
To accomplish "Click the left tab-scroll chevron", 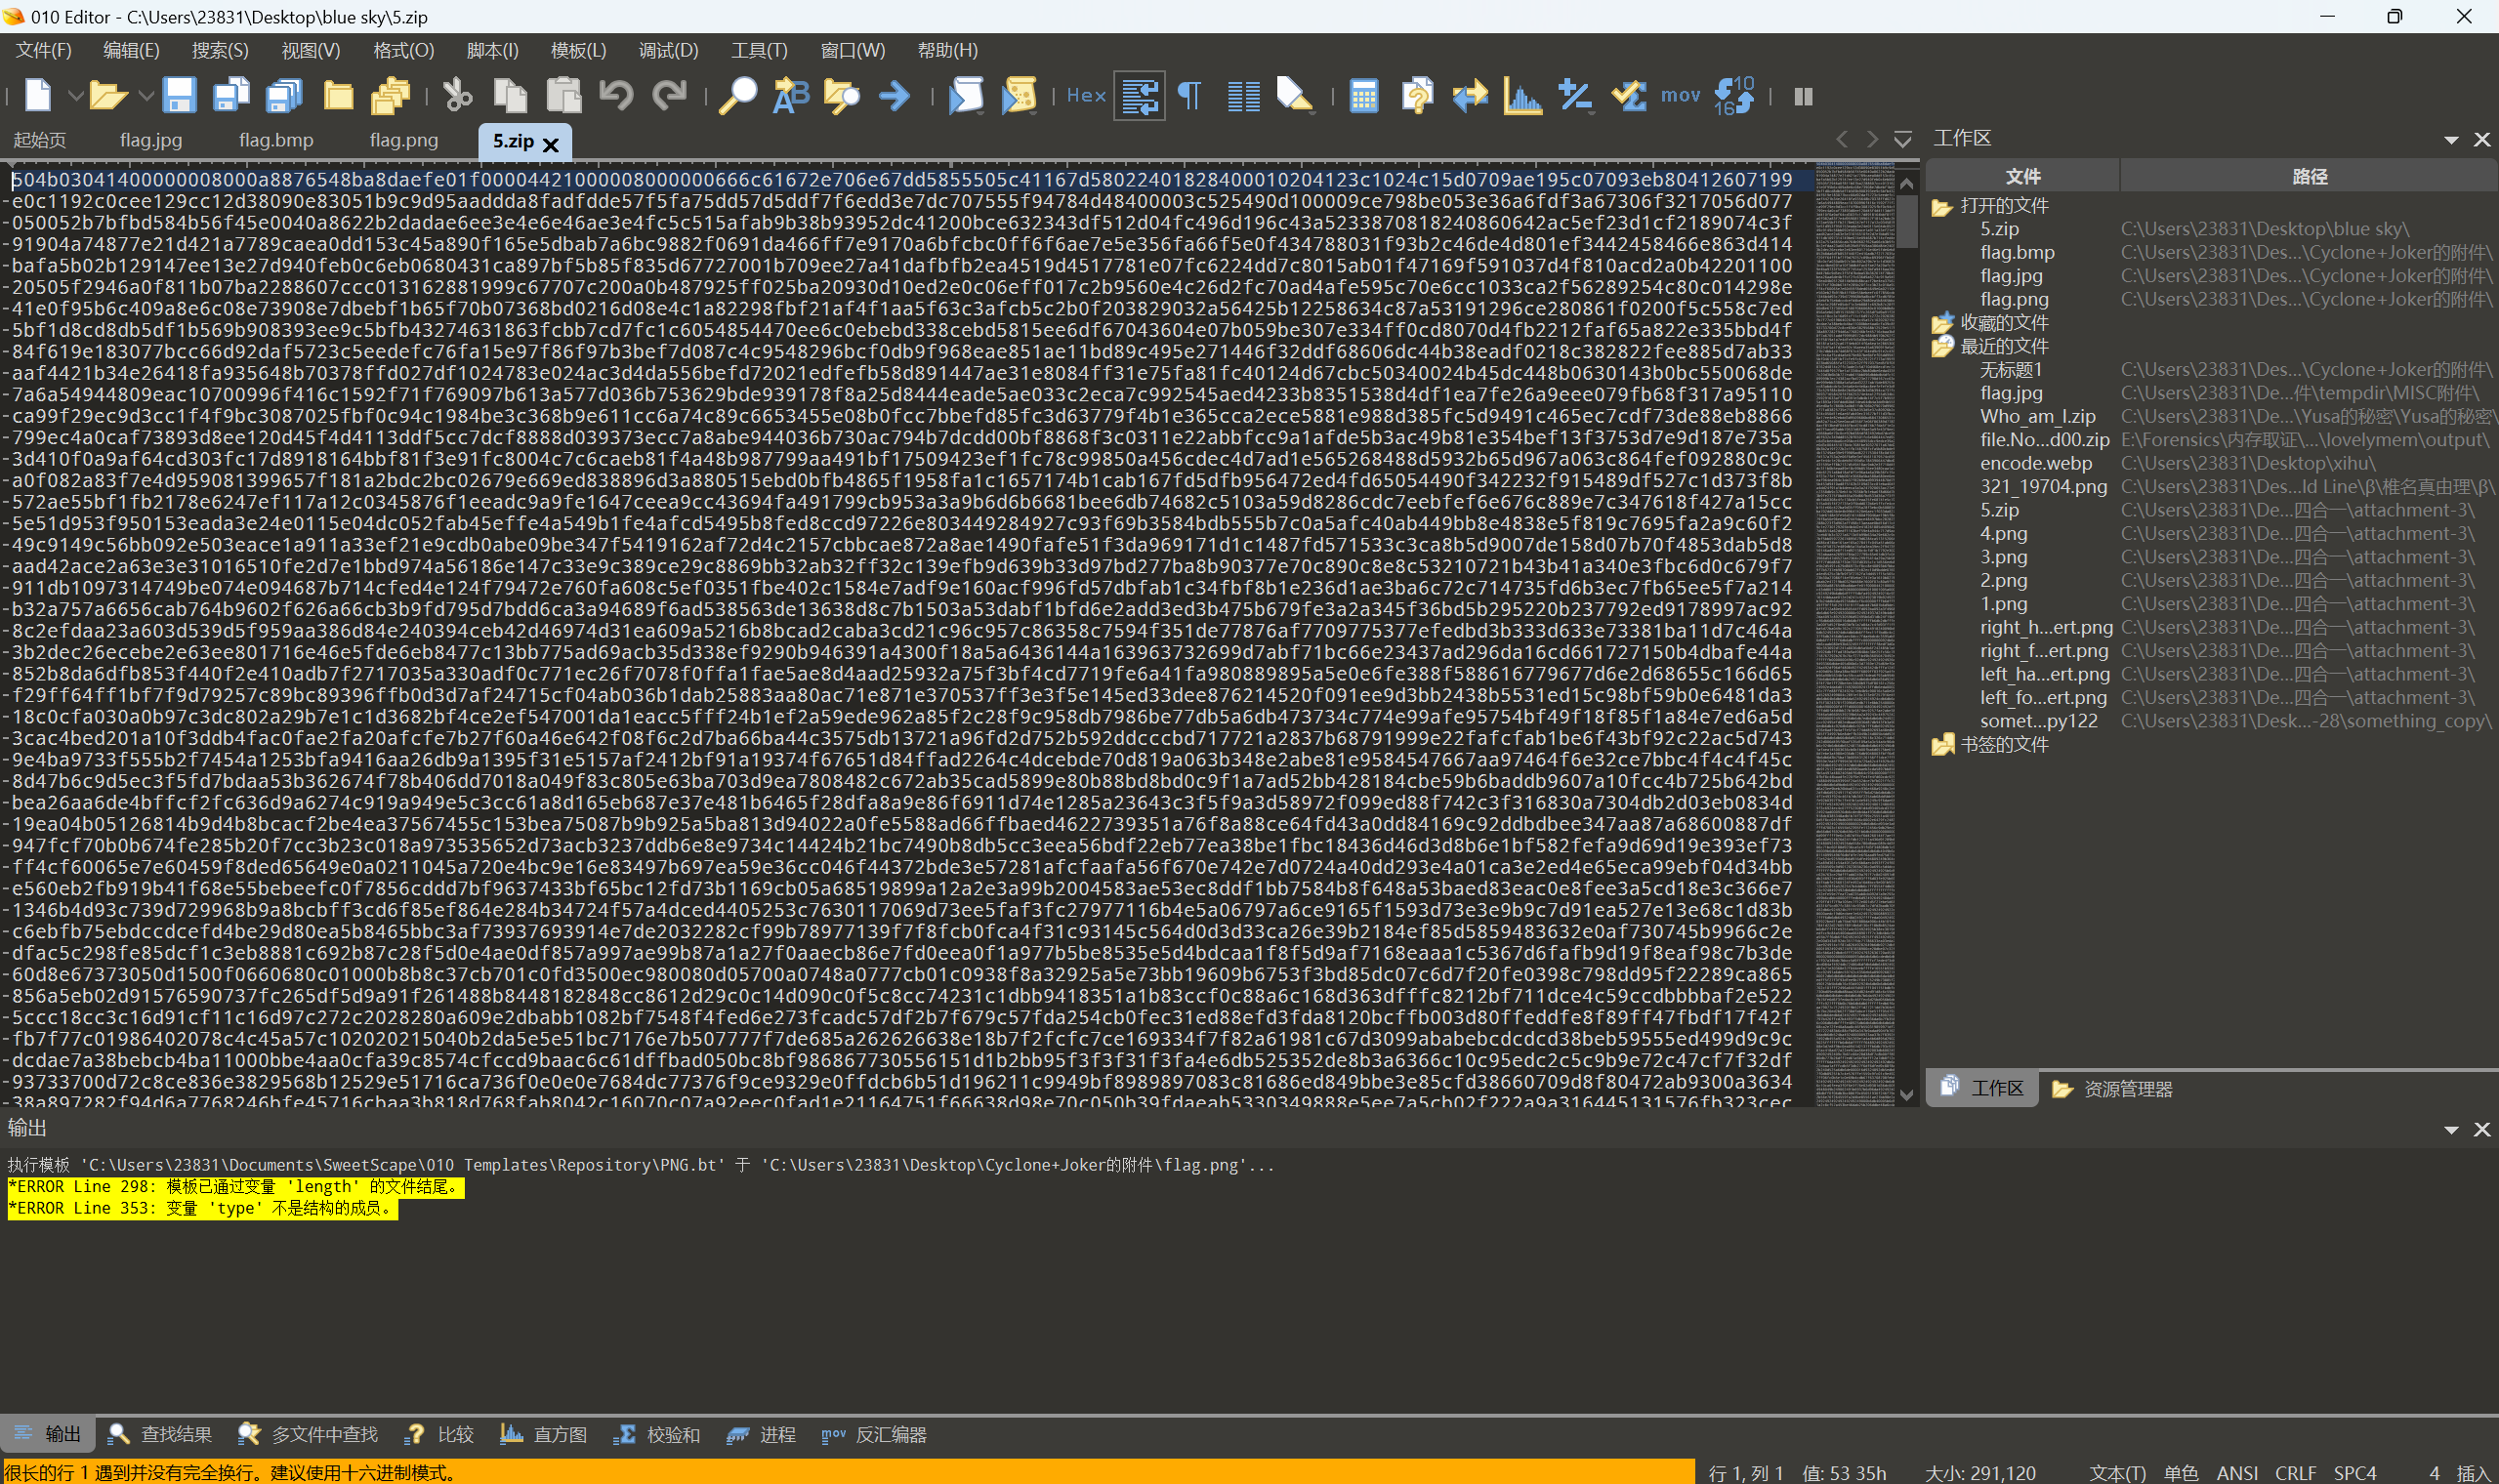I will 1842,139.
